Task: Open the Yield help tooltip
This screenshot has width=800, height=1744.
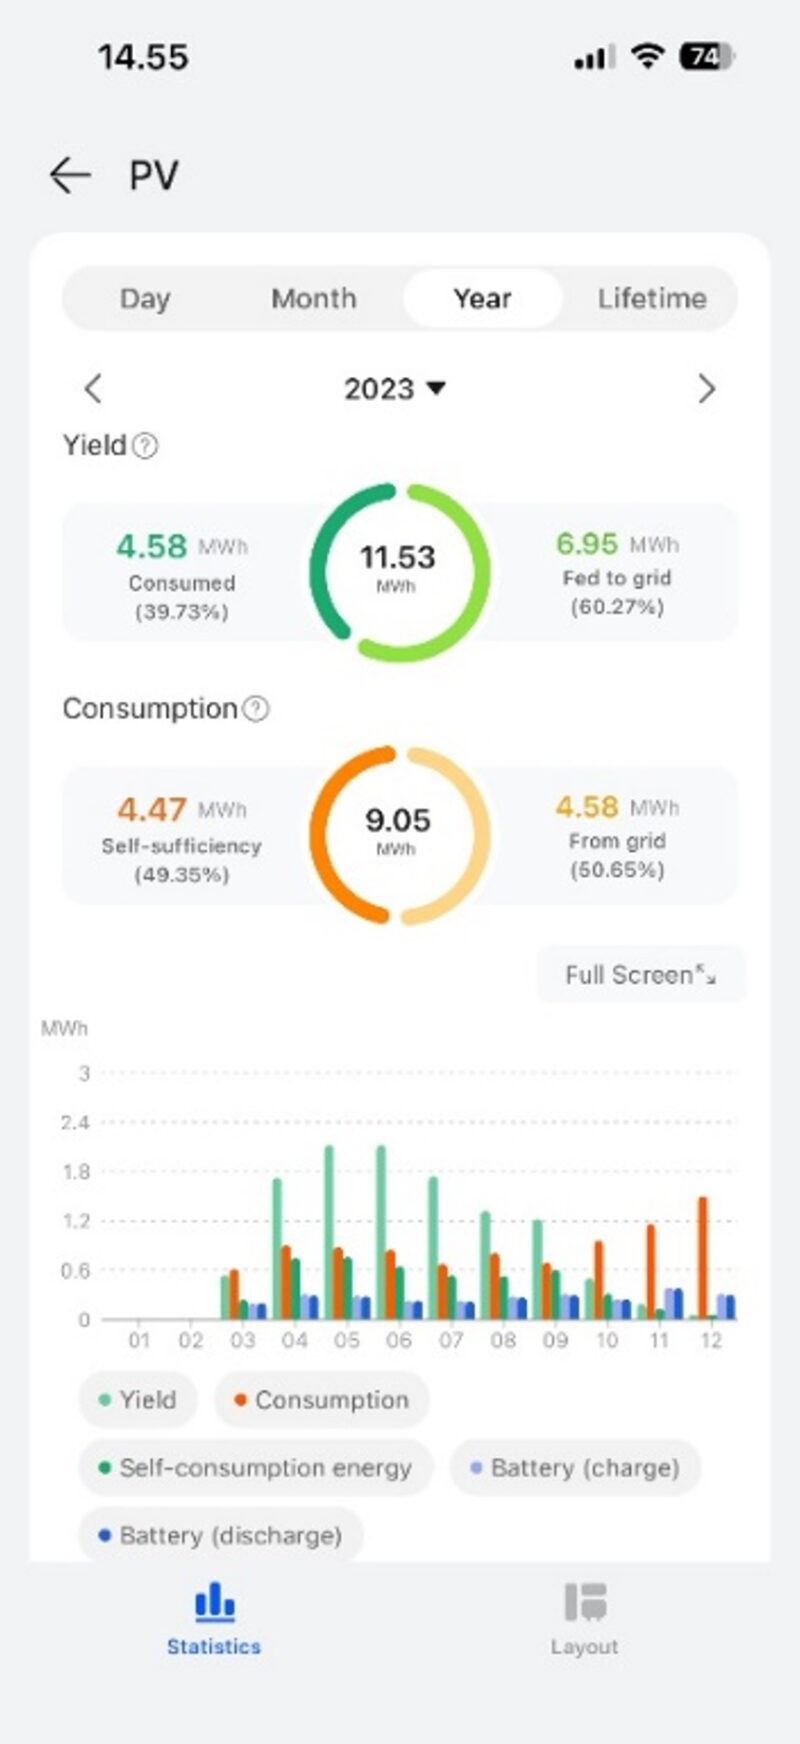Action: 143,447
